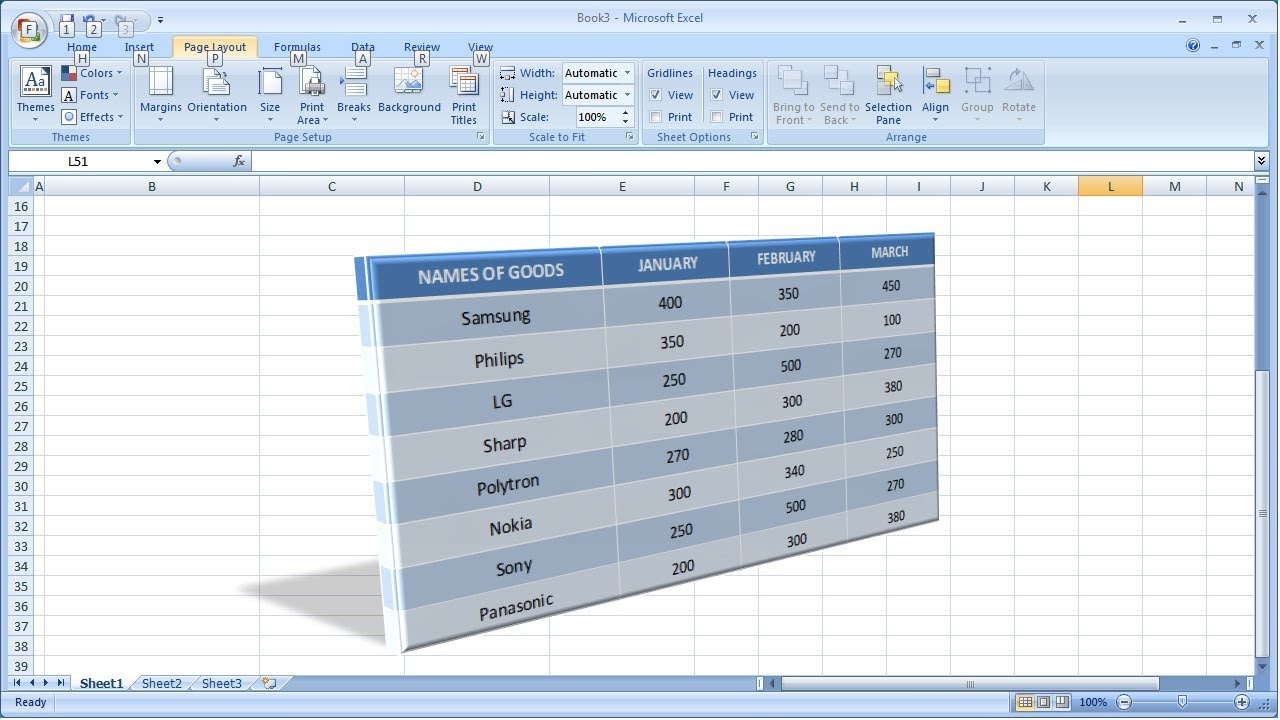Click the Insert Function fx button
The height and width of the screenshot is (720, 1280).
click(x=239, y=161)
